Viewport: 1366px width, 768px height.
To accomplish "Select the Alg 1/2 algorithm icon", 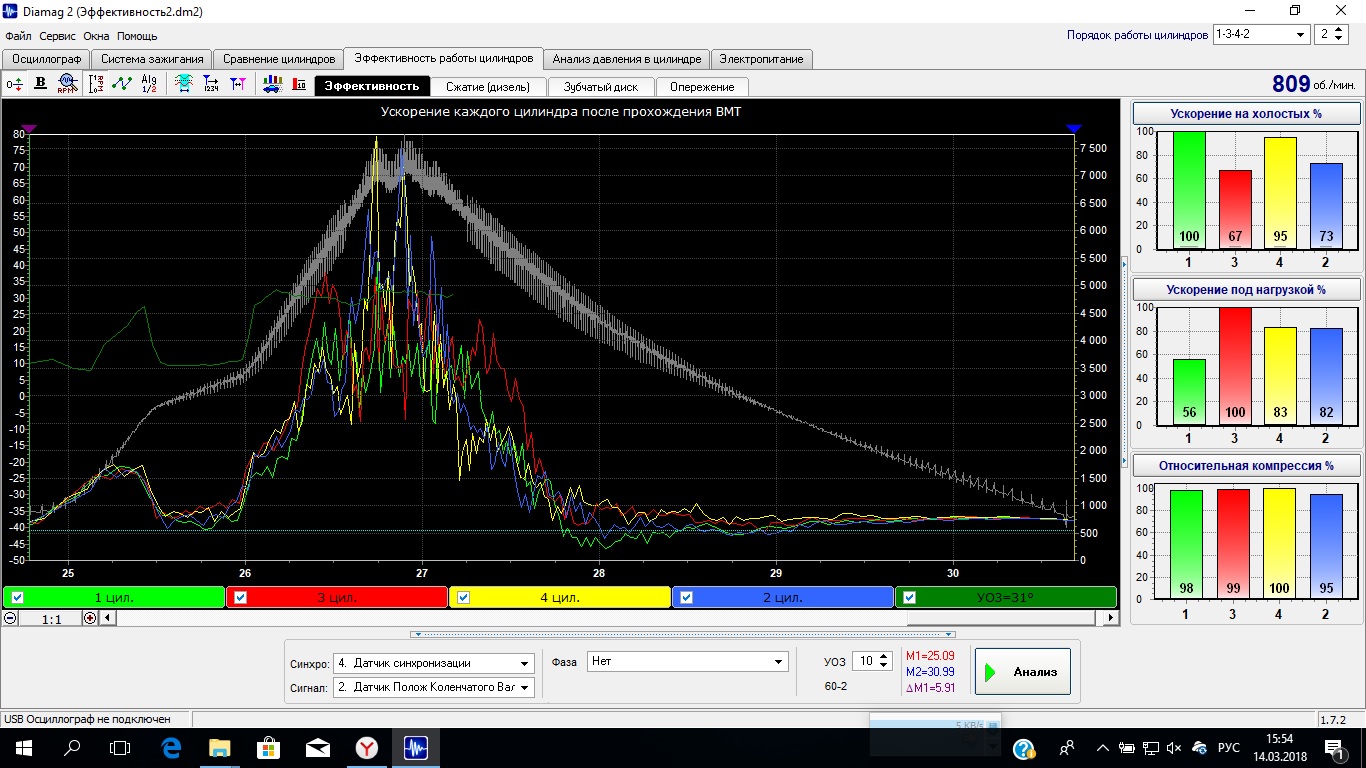I will tap(149, 84).
